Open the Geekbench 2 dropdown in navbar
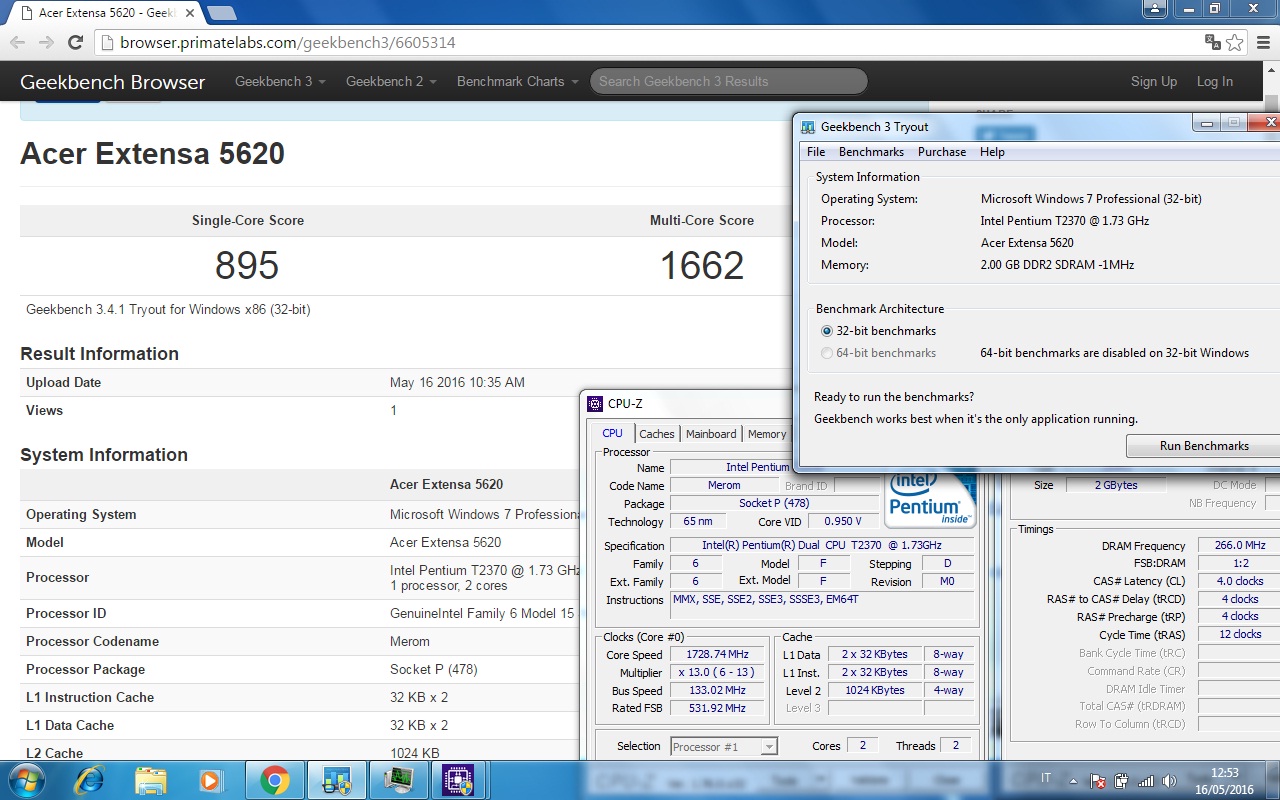This screenshot has width=1280, height=800. click(391, 82)
